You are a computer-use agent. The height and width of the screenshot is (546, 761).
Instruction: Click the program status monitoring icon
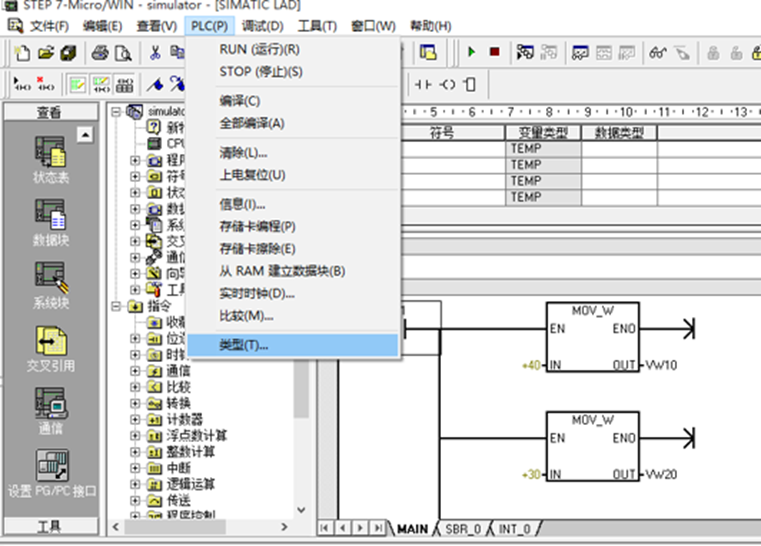coord(525,51)
